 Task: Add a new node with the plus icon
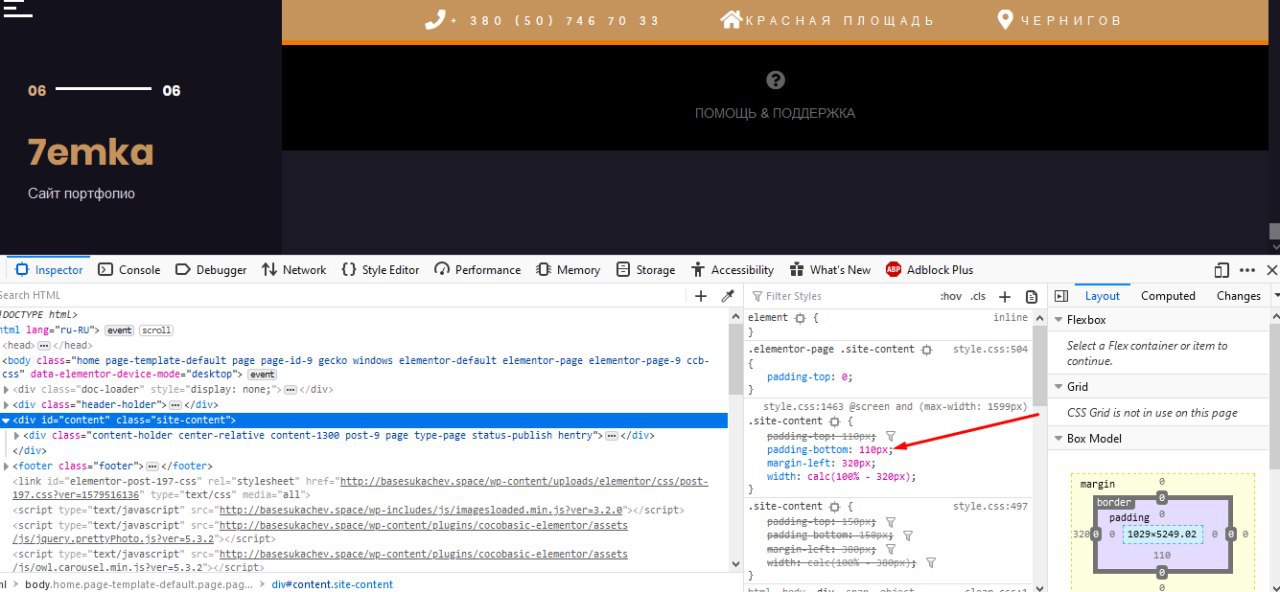click(701, 296)
